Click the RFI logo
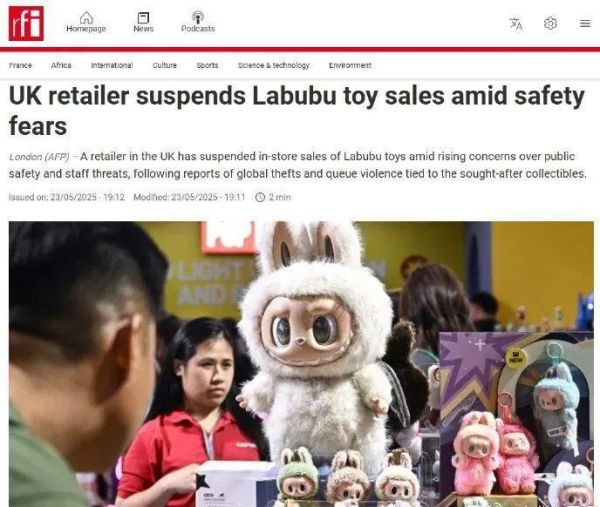The width and height of the screenshot is (600, 507). pos(26,23)
